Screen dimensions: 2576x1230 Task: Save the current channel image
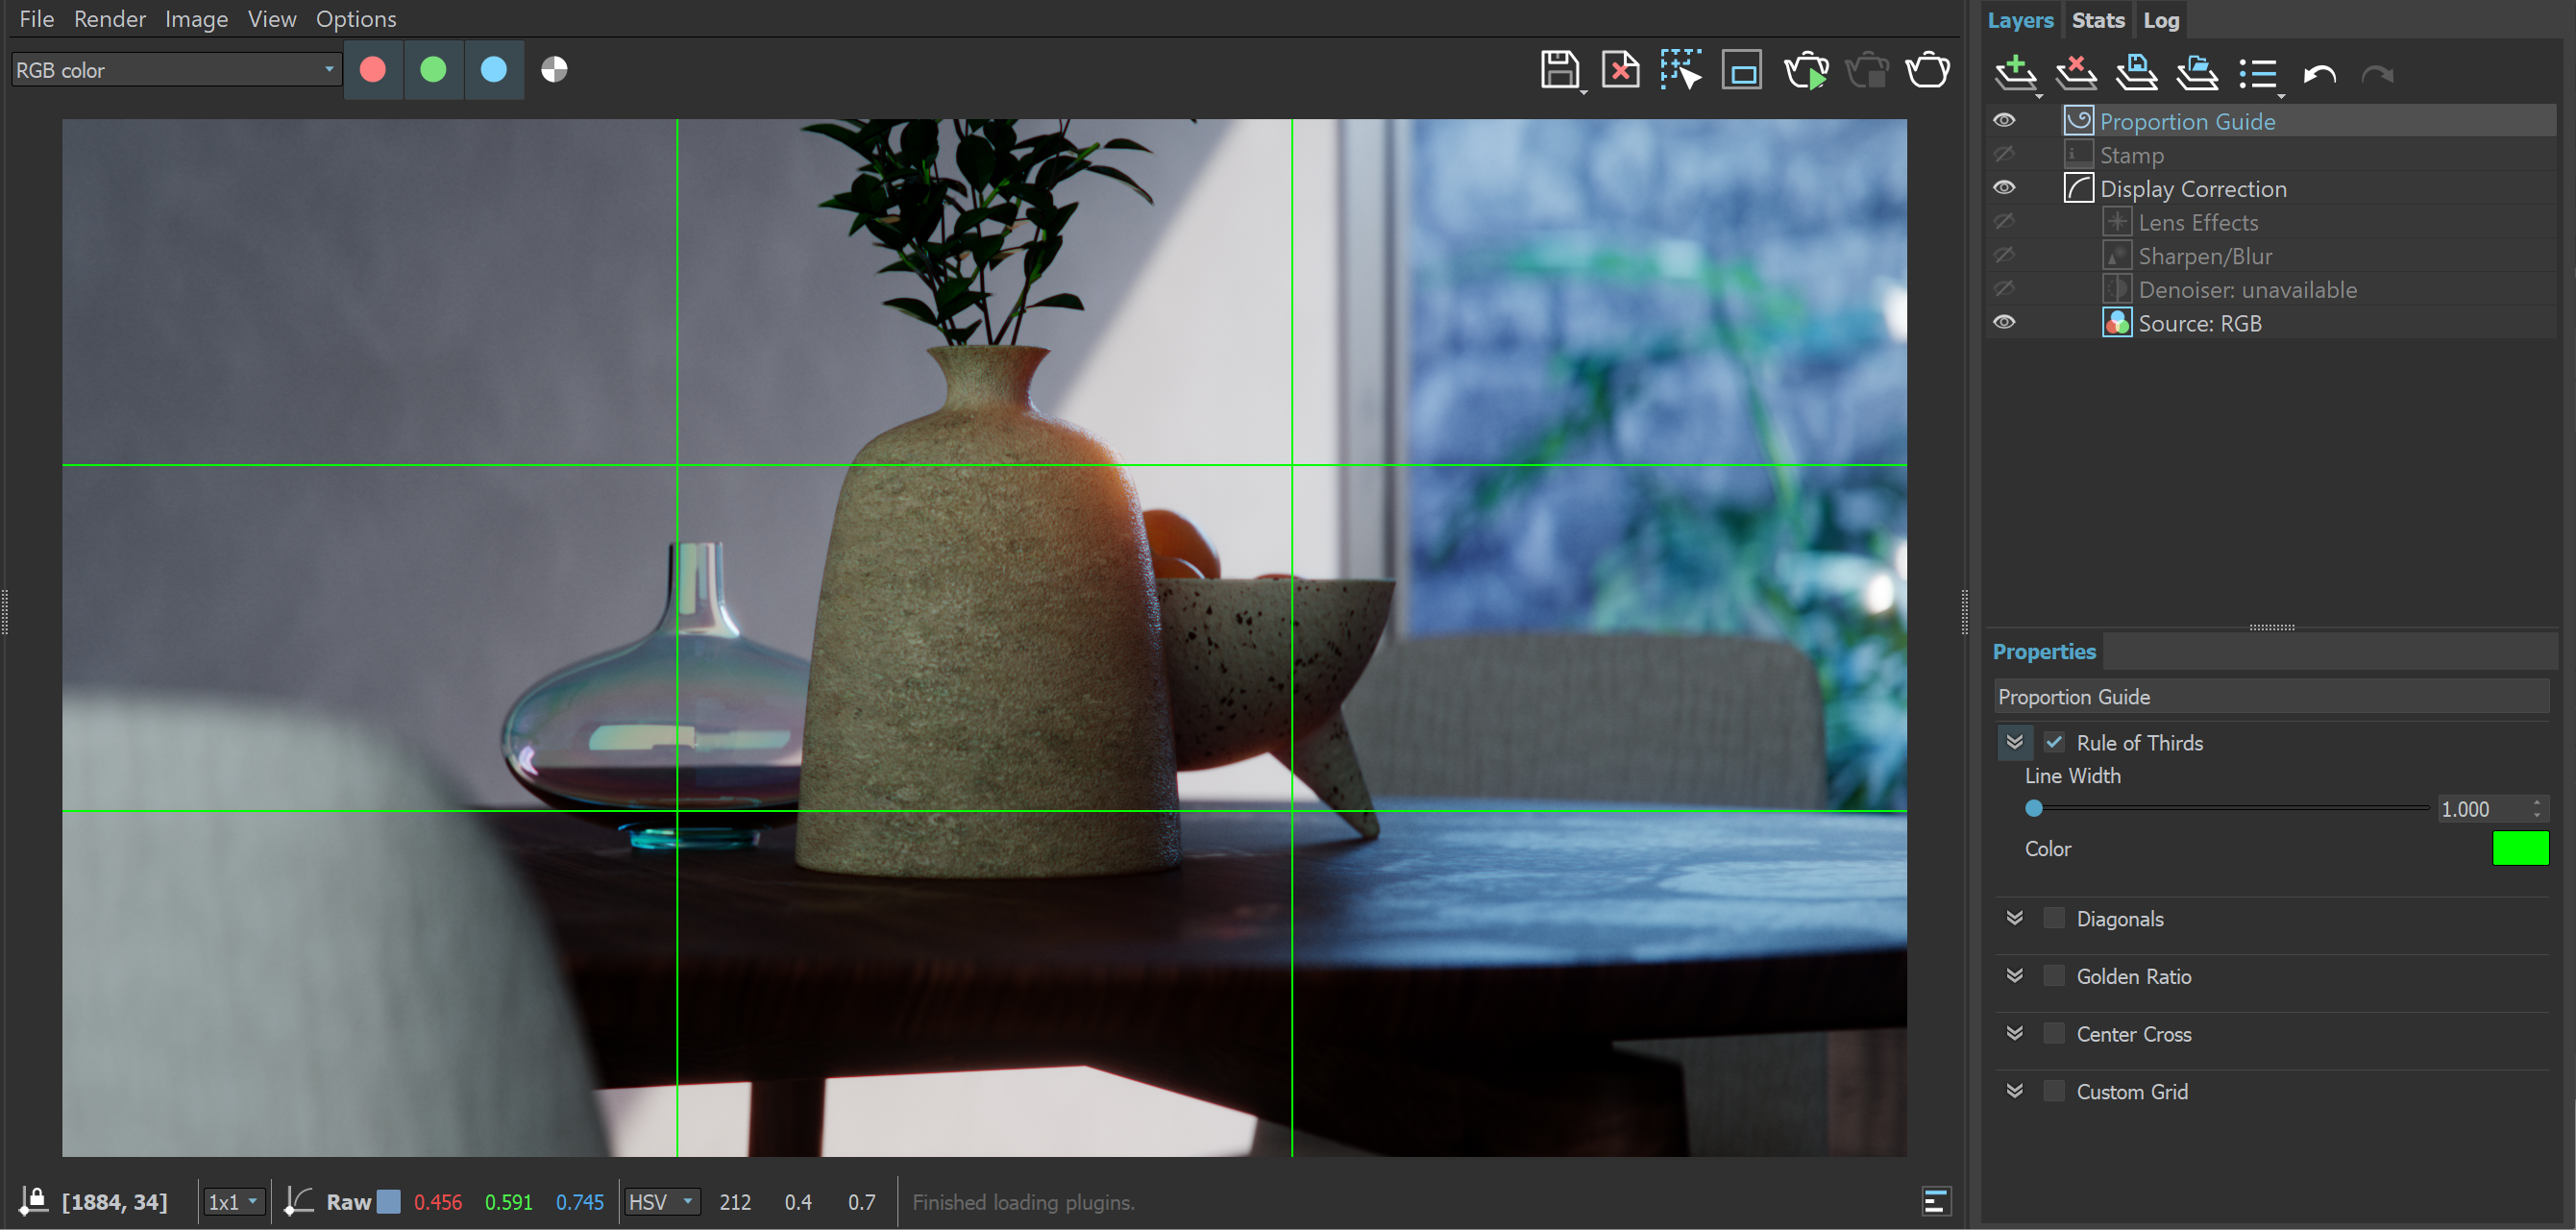1560,70
